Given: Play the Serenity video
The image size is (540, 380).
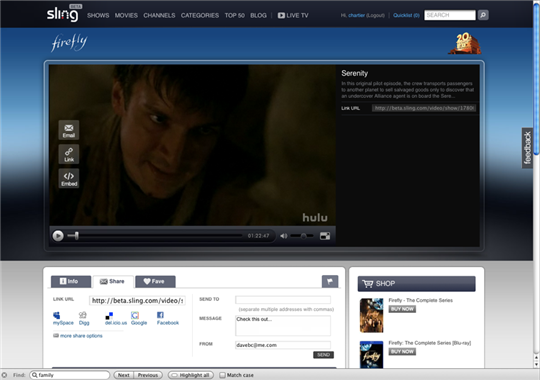Looking at the screenshot, I should tap(58, 236).
